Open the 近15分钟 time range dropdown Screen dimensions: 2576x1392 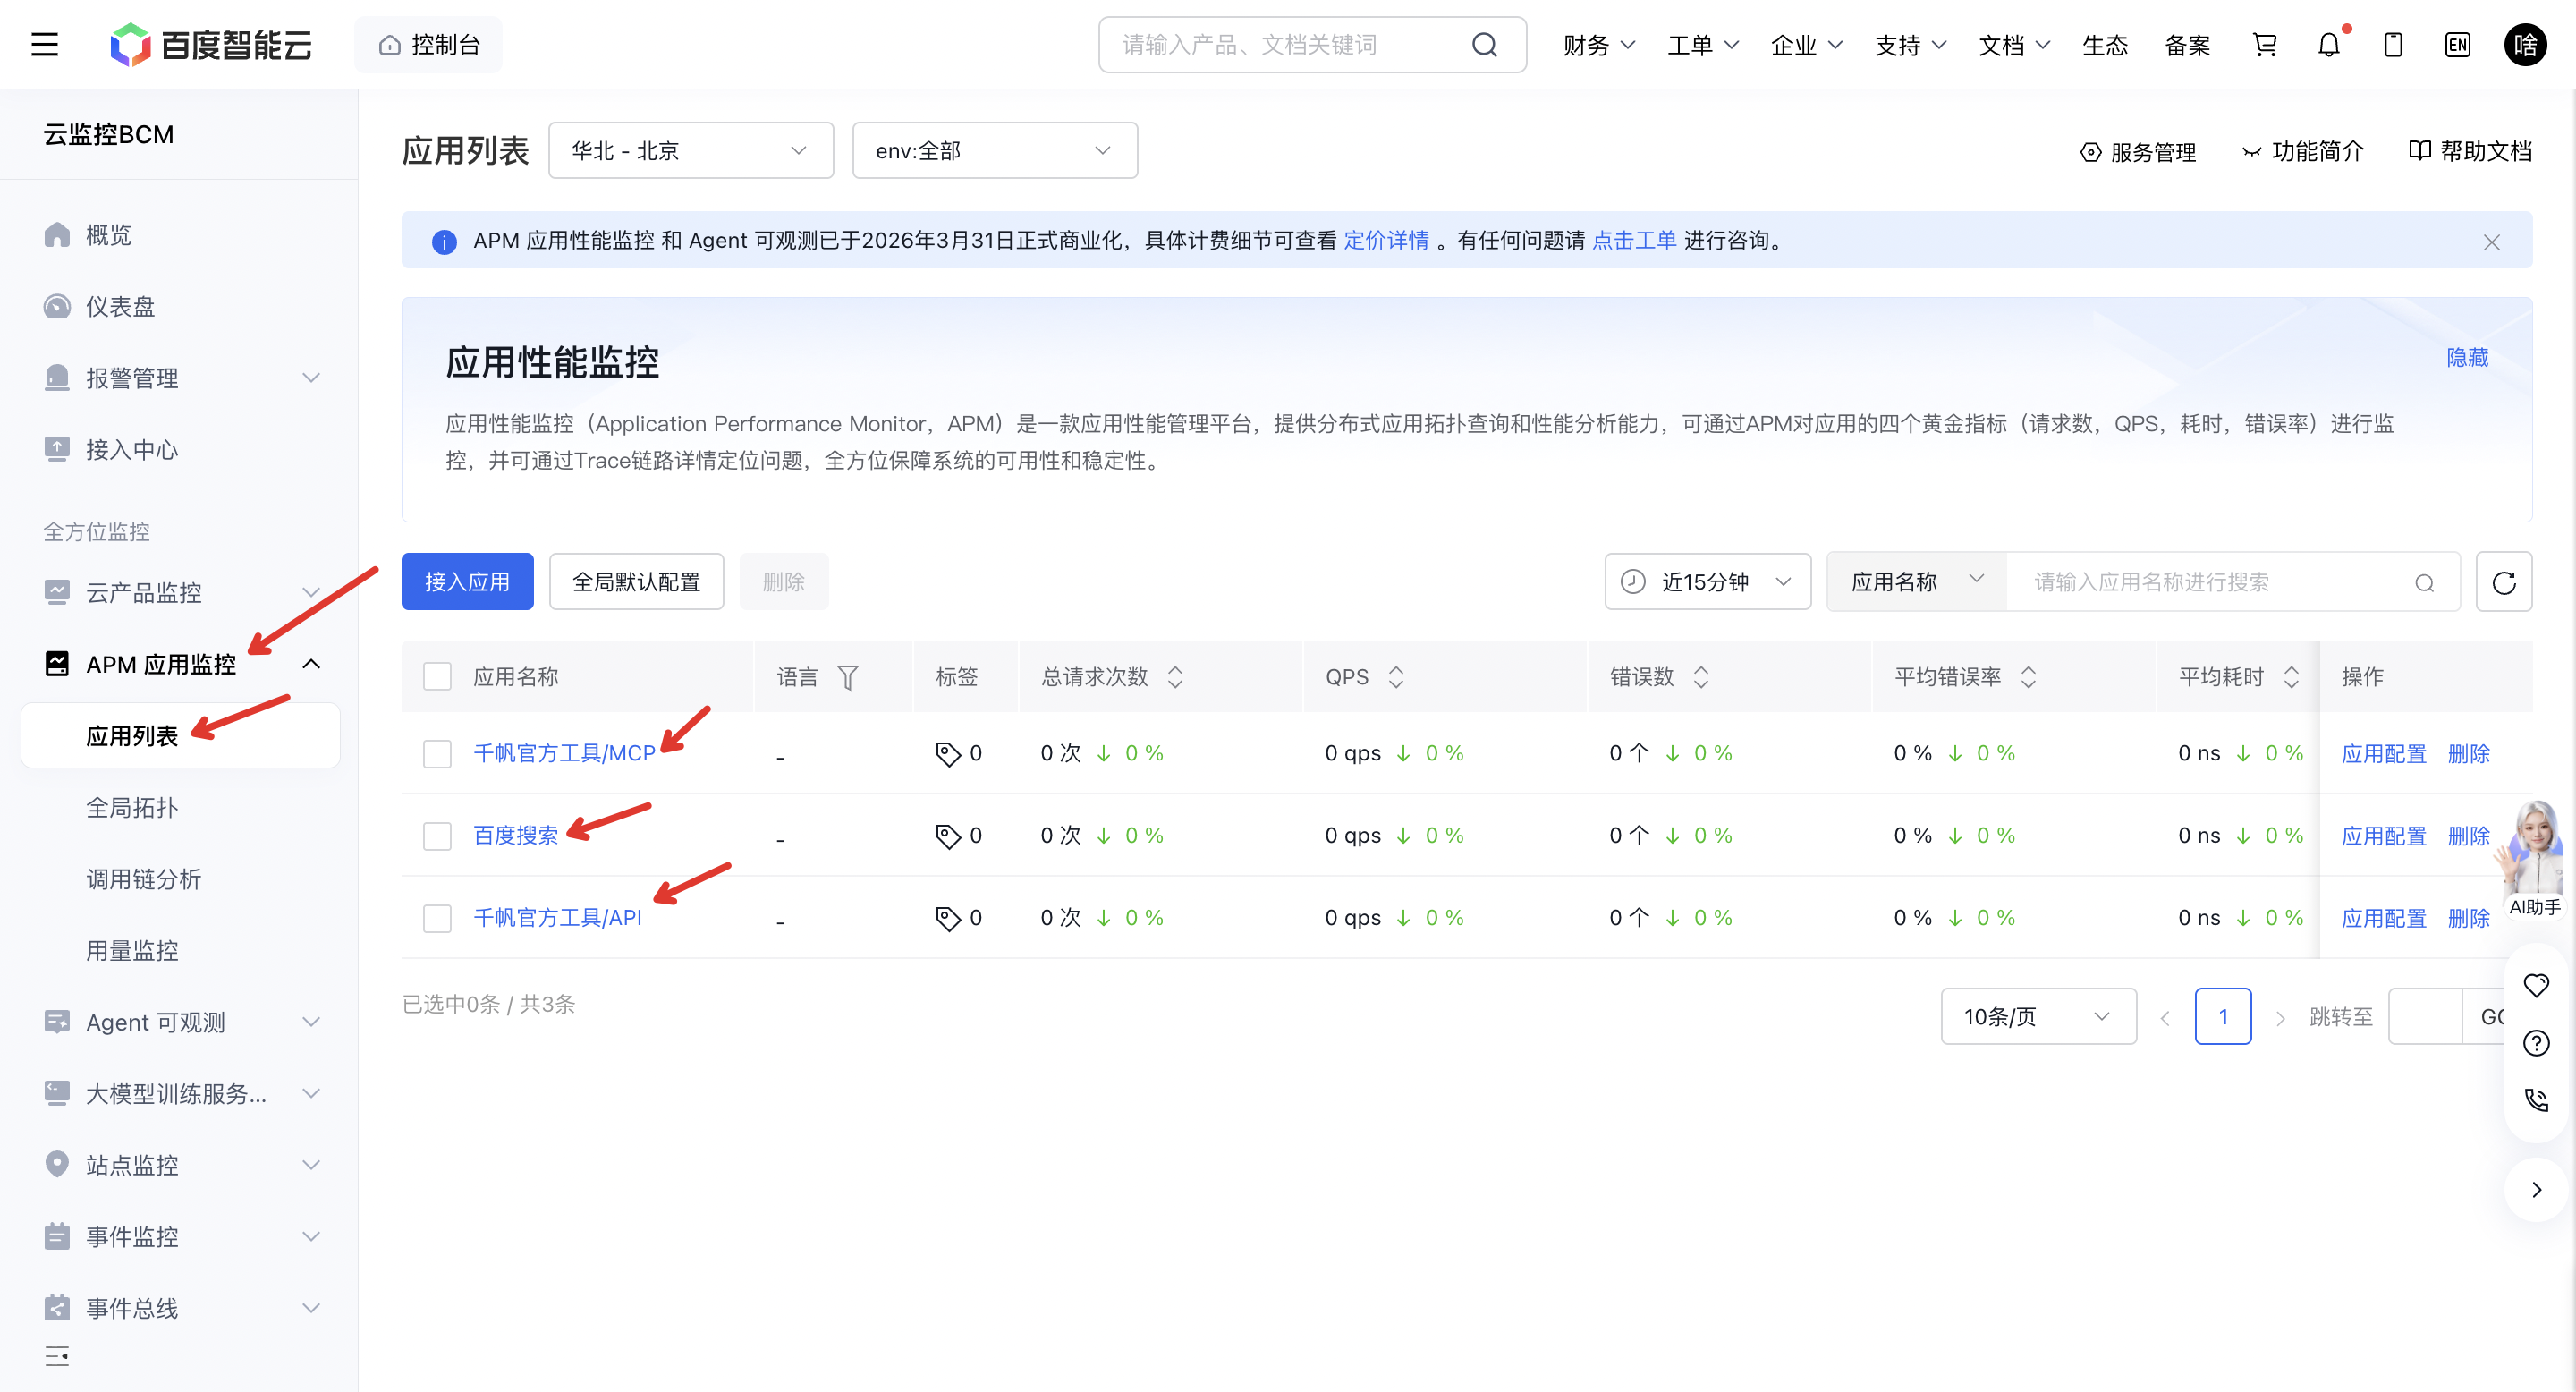point(1707,582)
